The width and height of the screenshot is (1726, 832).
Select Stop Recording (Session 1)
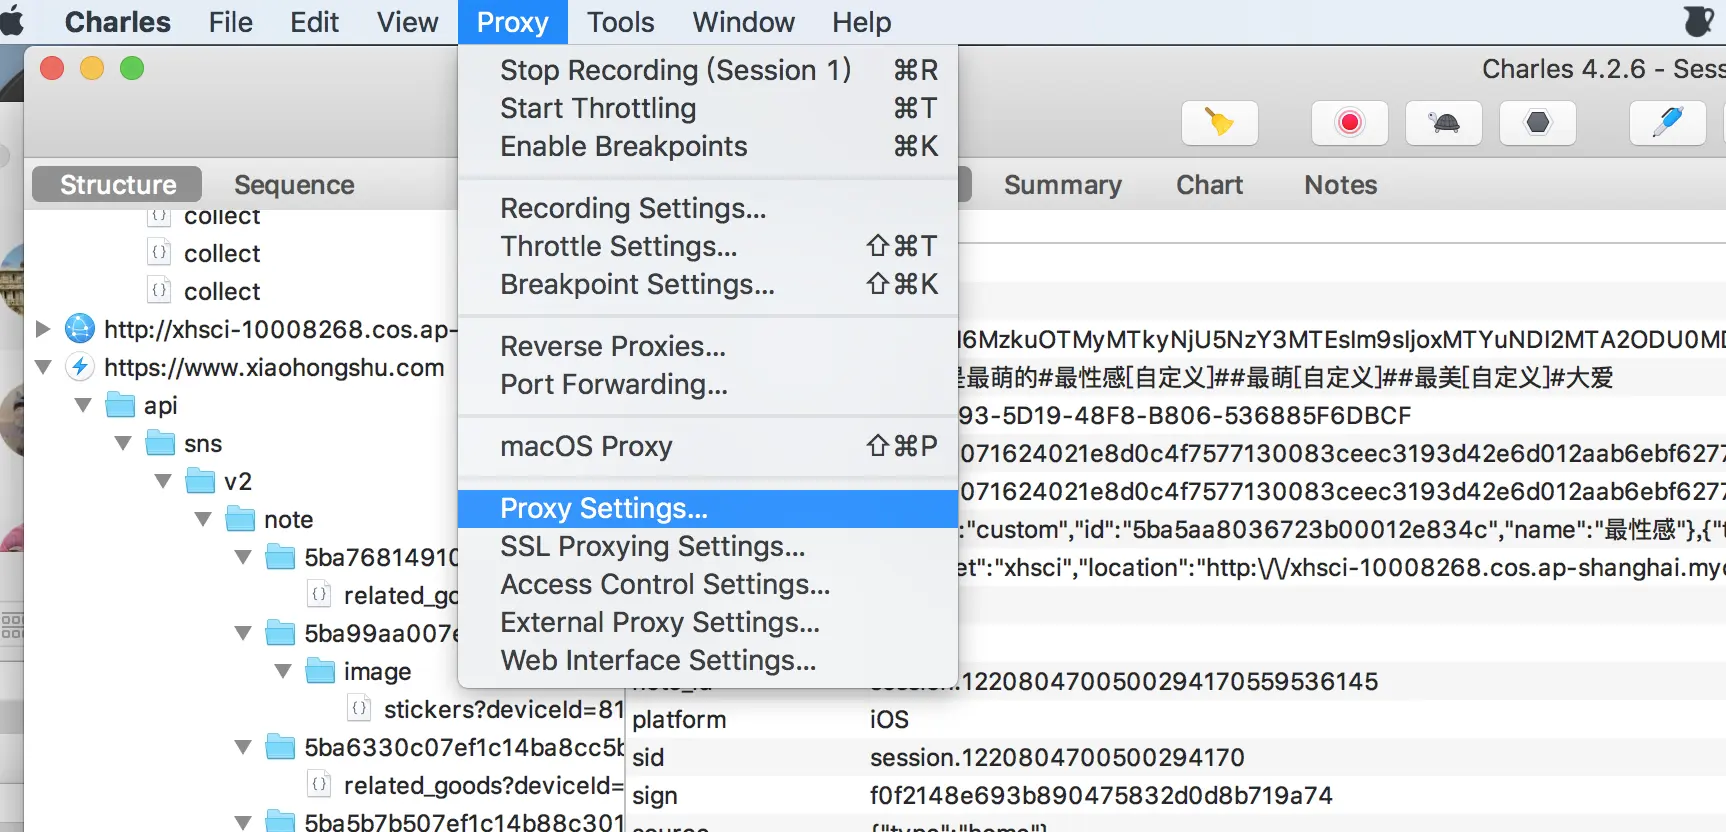(x=708, y=71)
